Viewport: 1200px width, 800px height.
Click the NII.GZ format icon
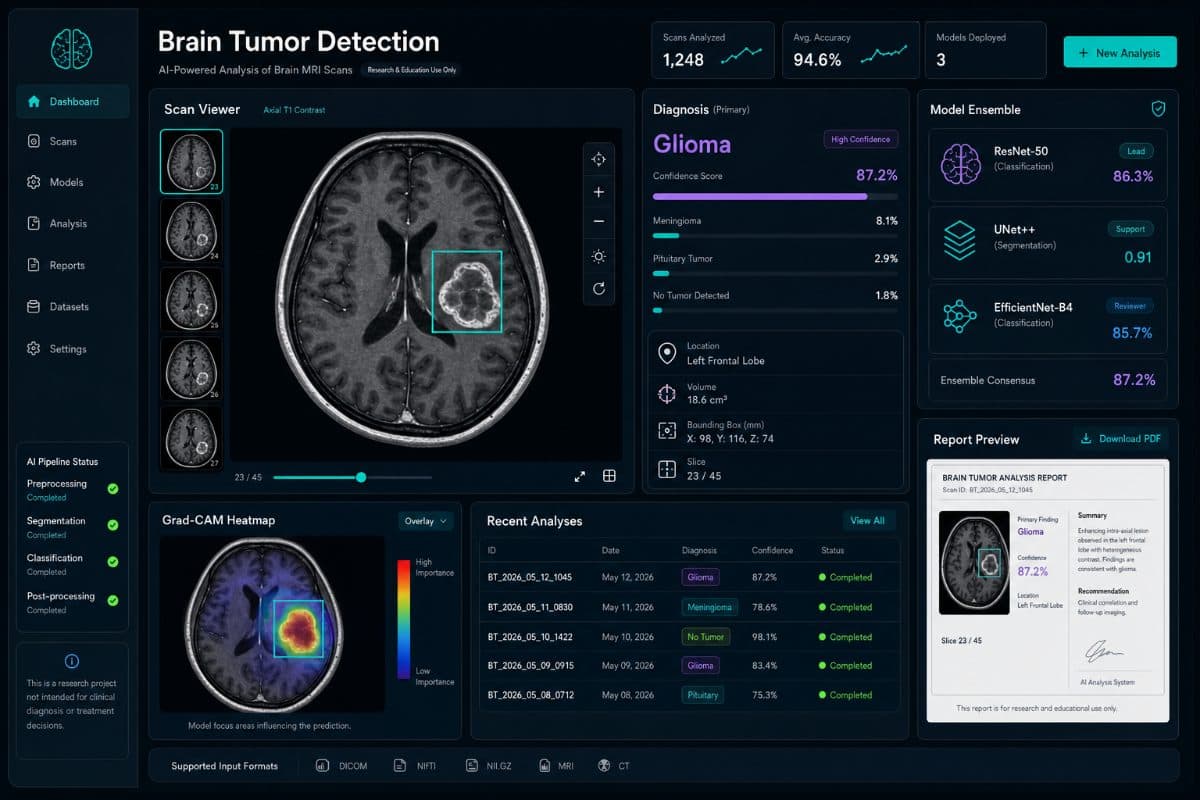pos(471,766)
